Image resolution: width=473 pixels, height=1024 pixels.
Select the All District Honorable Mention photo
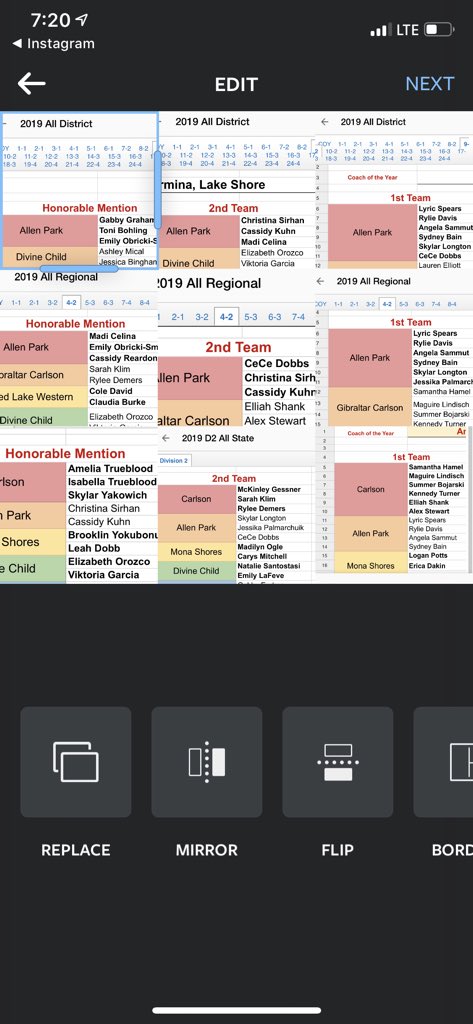point(79,190)
